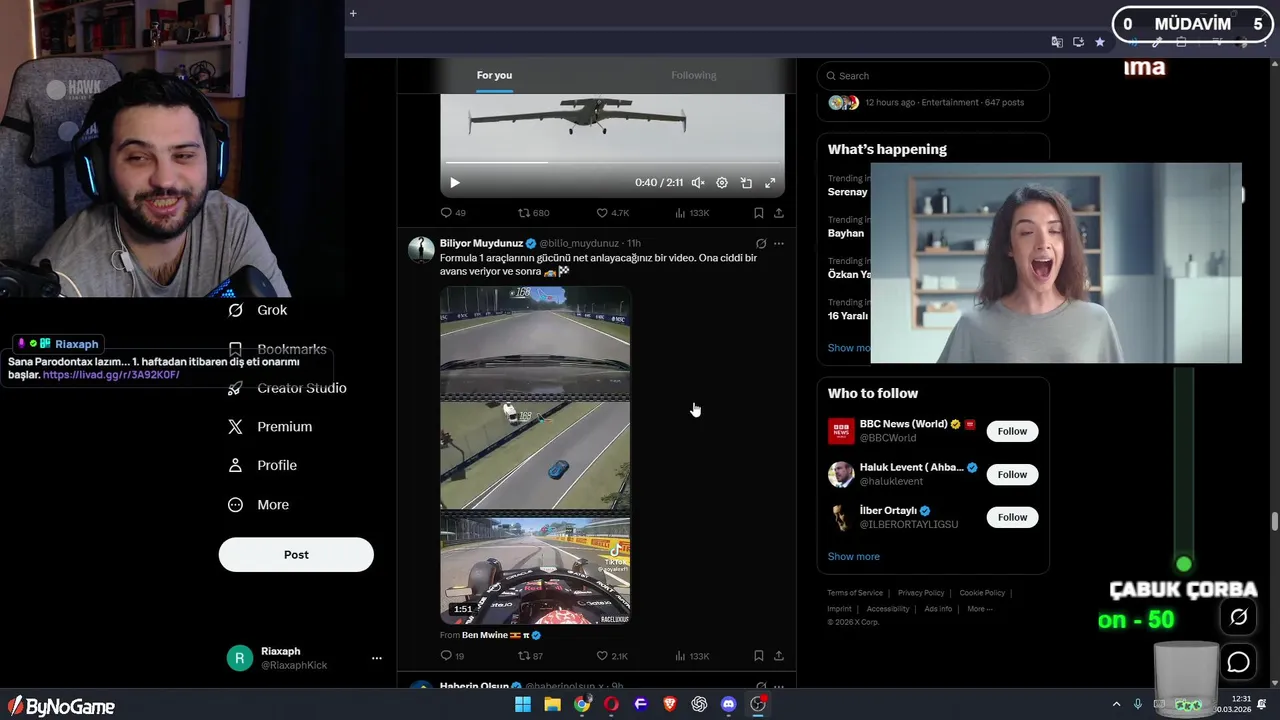
Task: Open Brave browser from the taskbar
Action: click(670, 705)
